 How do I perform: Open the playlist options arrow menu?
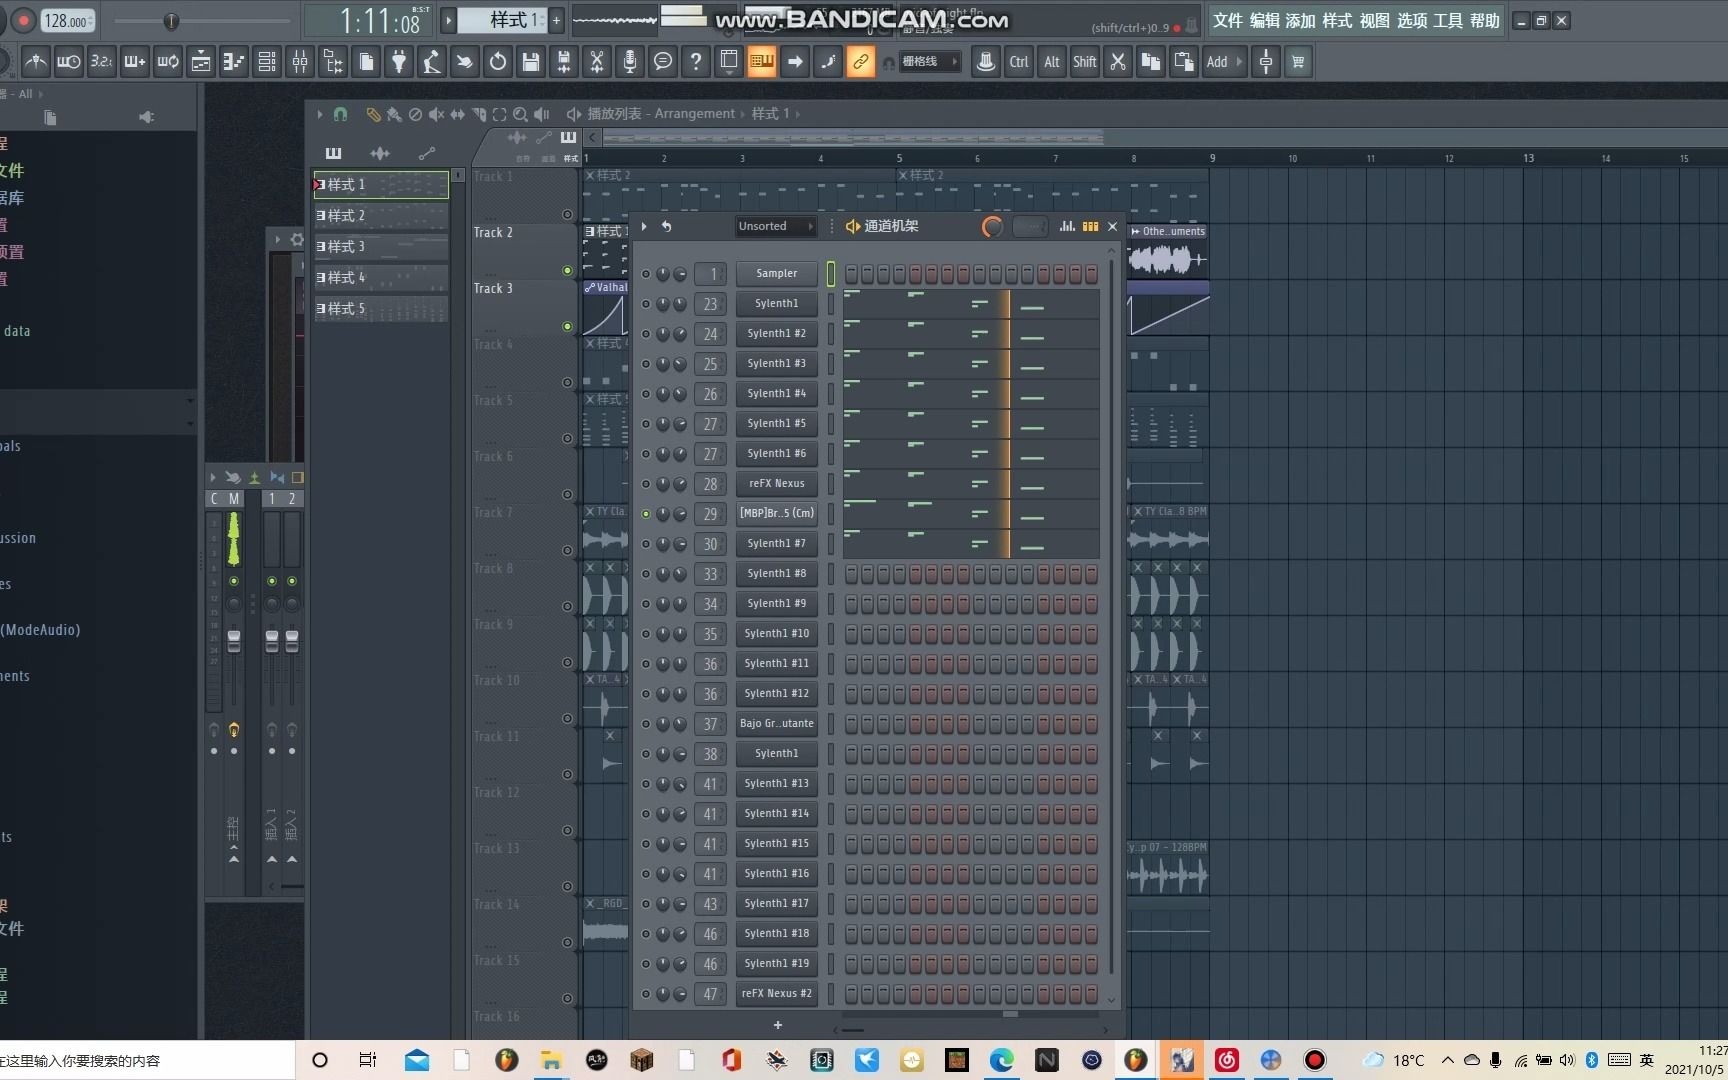tap(319, 114)
